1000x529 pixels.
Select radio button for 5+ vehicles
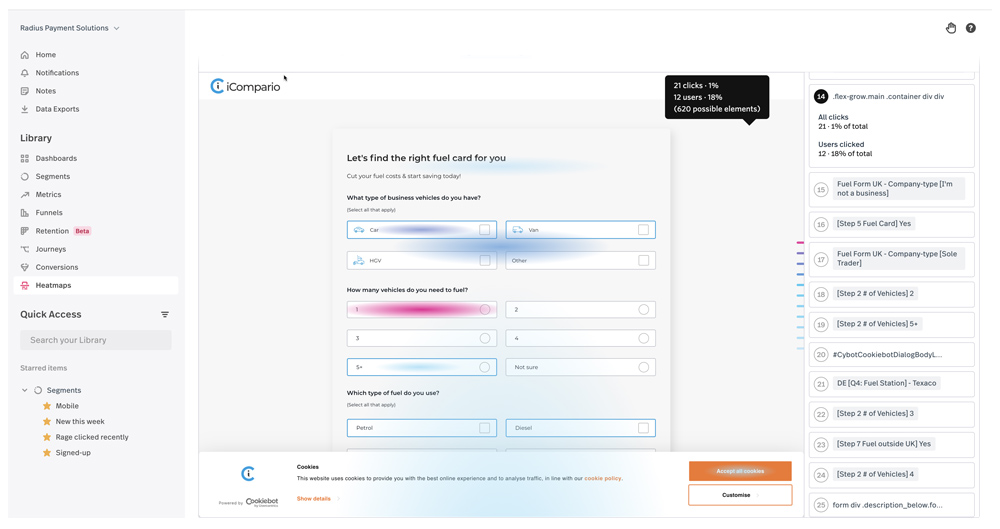(x=485, y=368)
